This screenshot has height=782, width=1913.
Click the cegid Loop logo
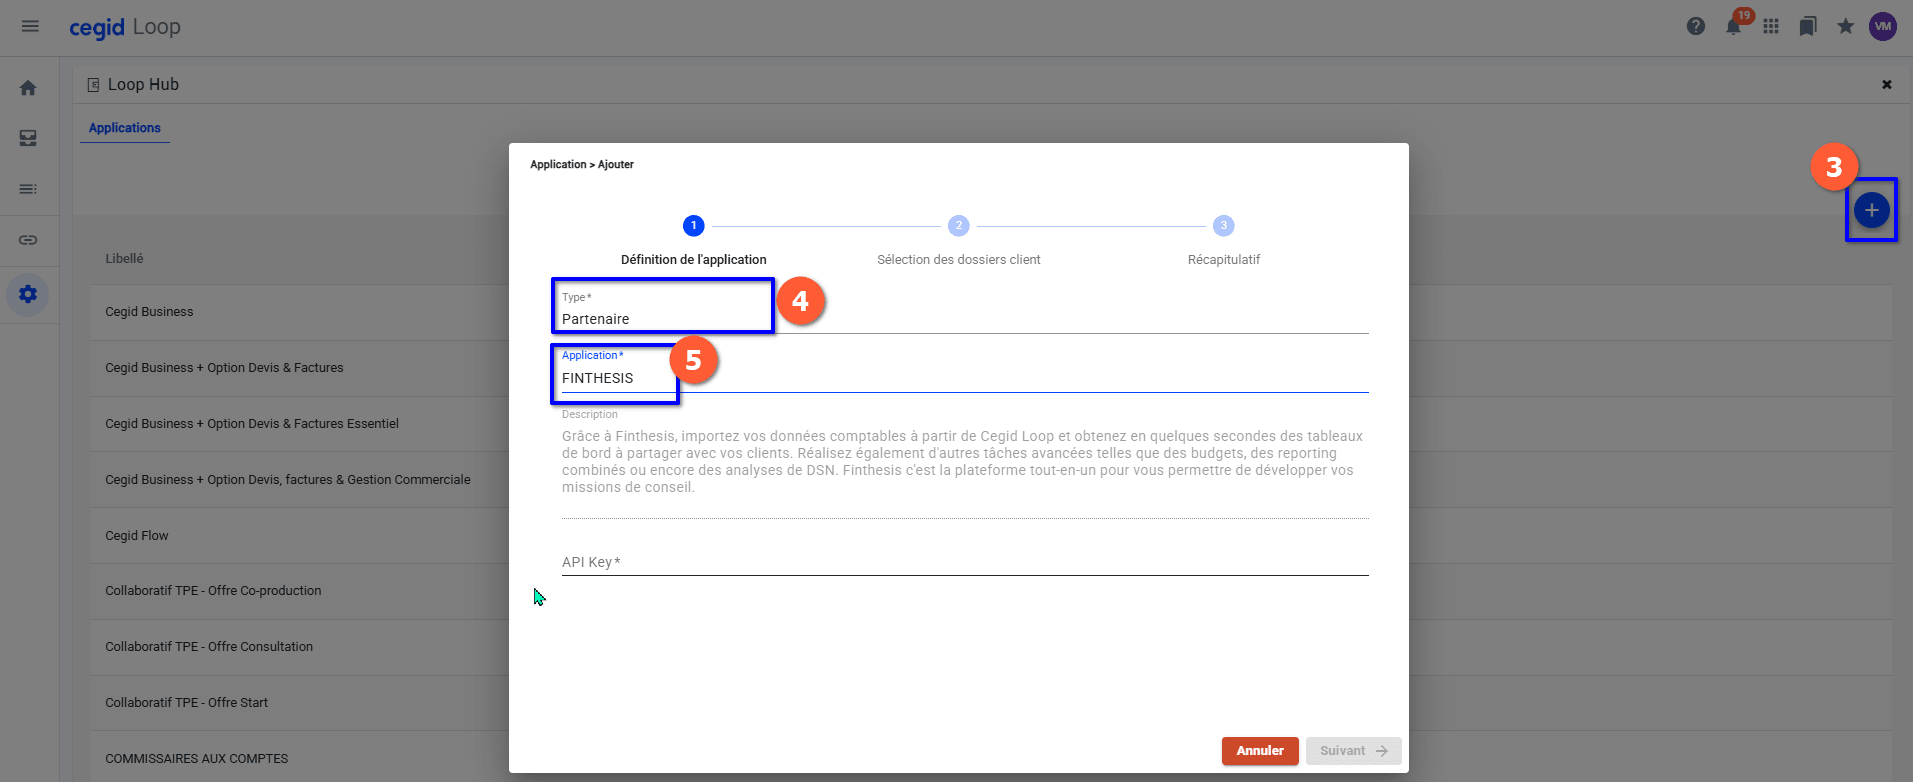coord(125,27)
